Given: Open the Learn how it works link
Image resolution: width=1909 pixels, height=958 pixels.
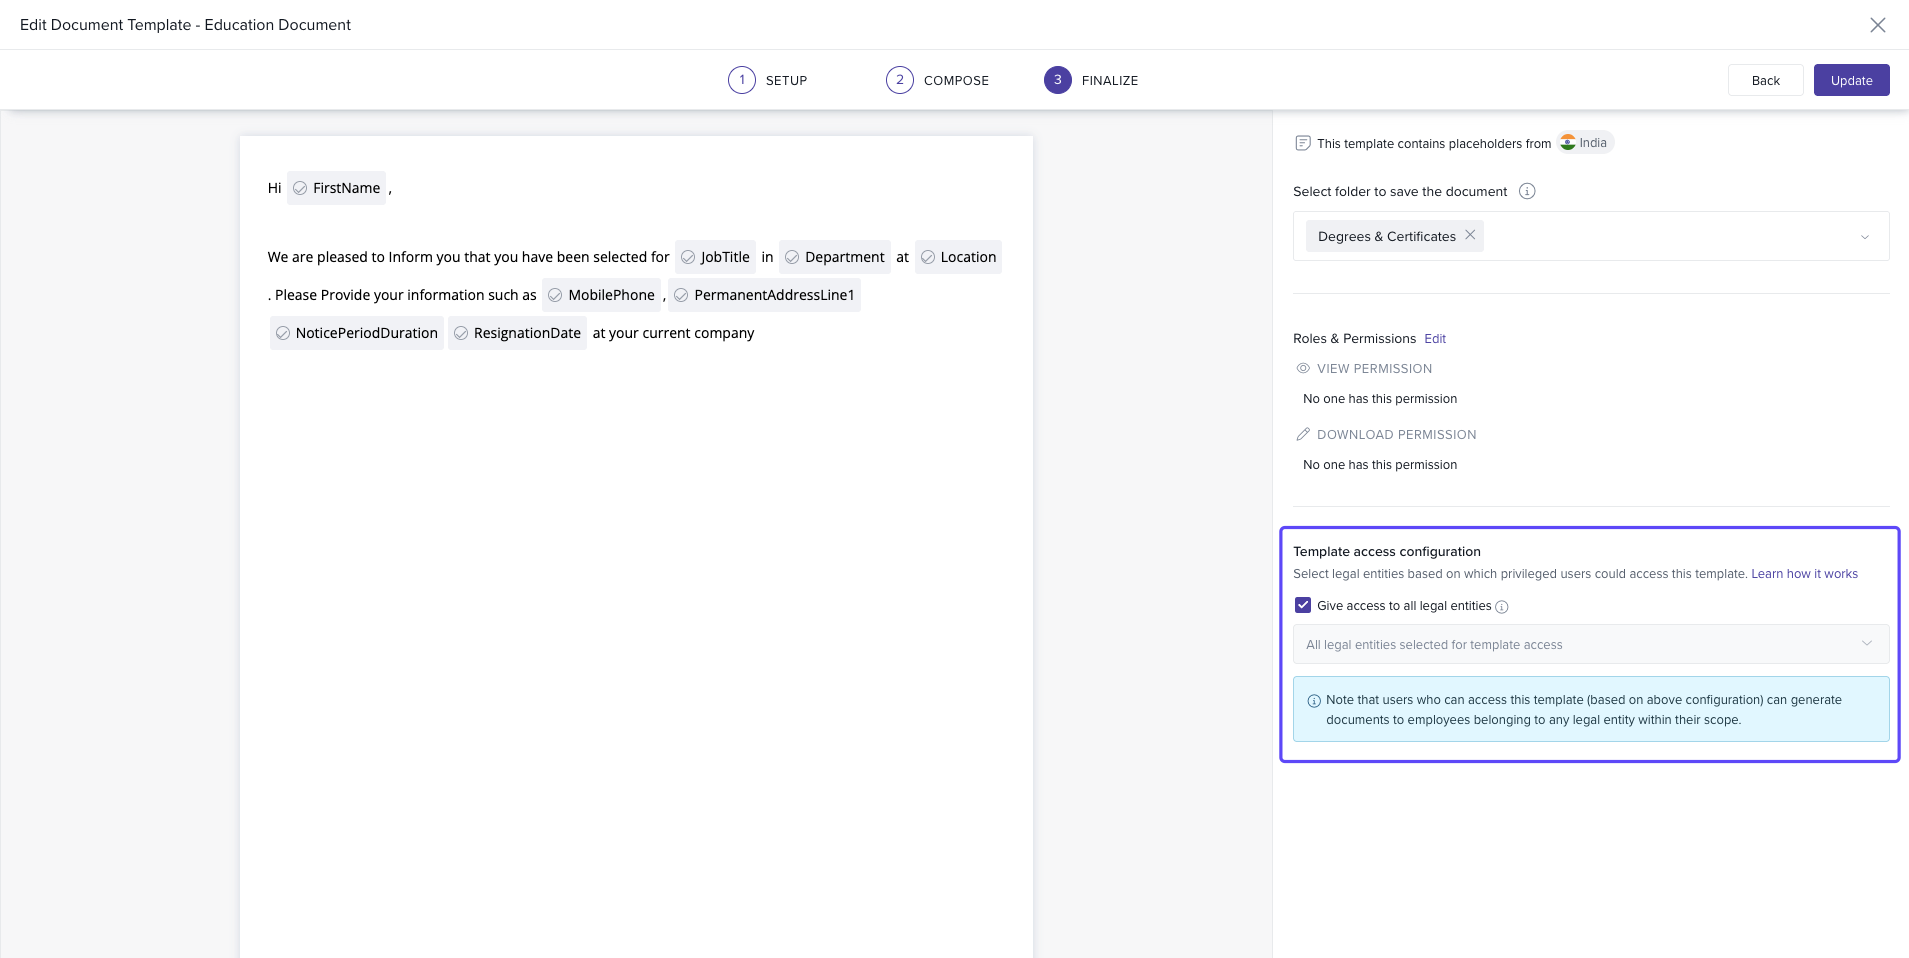Looking at the screenshot, I should [1804, 574].
